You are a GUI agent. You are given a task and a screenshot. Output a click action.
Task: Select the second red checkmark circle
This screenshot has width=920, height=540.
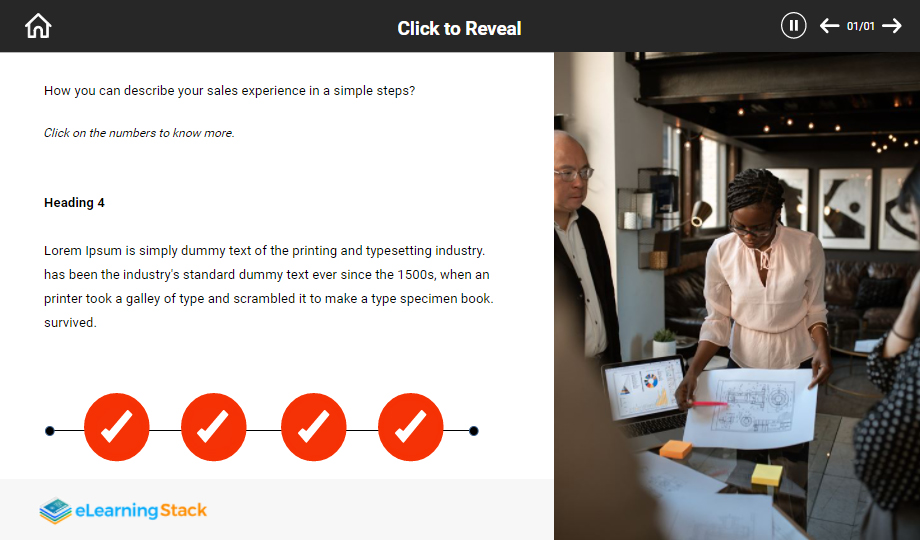214,427
